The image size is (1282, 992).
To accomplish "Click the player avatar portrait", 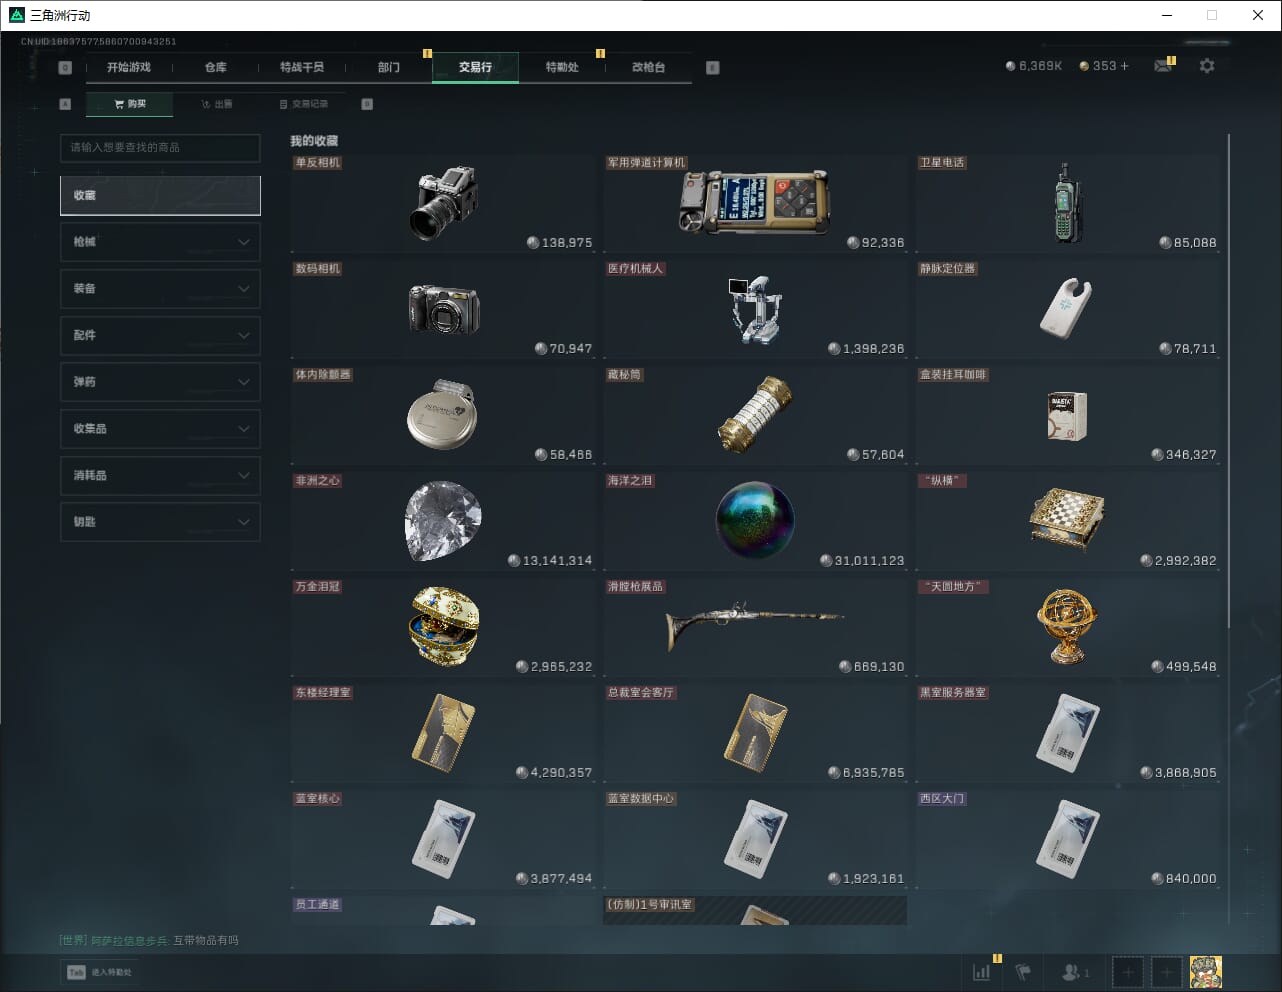I will [1206, 972].
